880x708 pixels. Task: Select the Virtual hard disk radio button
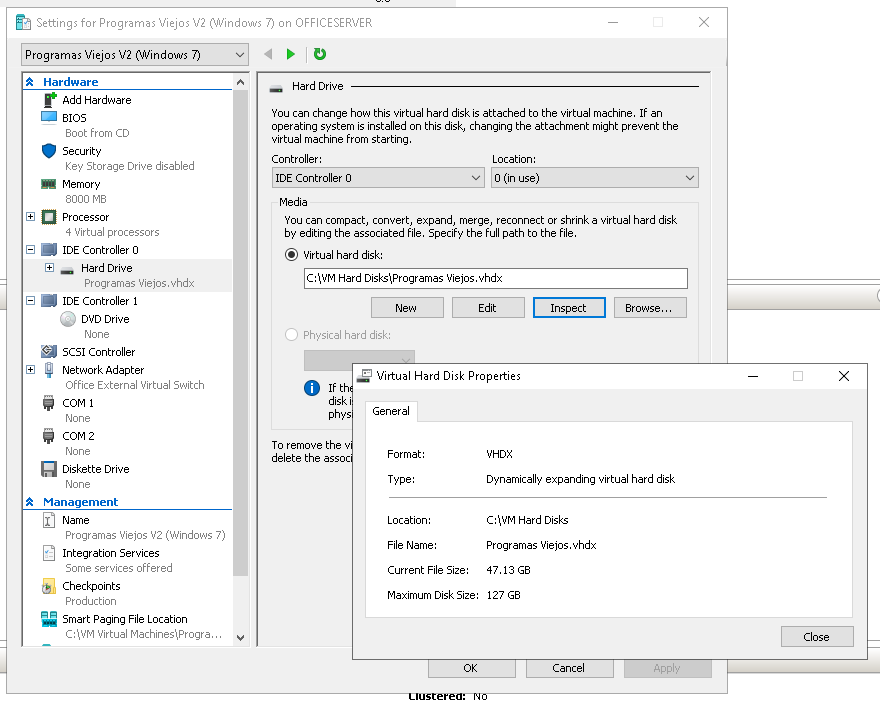click(292, 255)
